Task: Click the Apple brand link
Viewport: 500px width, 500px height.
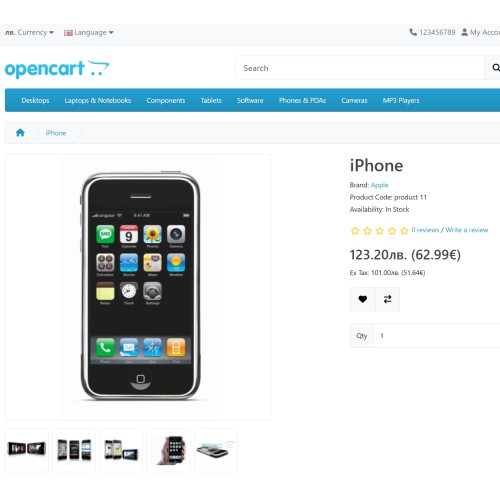Action: (x=379, y=185)
